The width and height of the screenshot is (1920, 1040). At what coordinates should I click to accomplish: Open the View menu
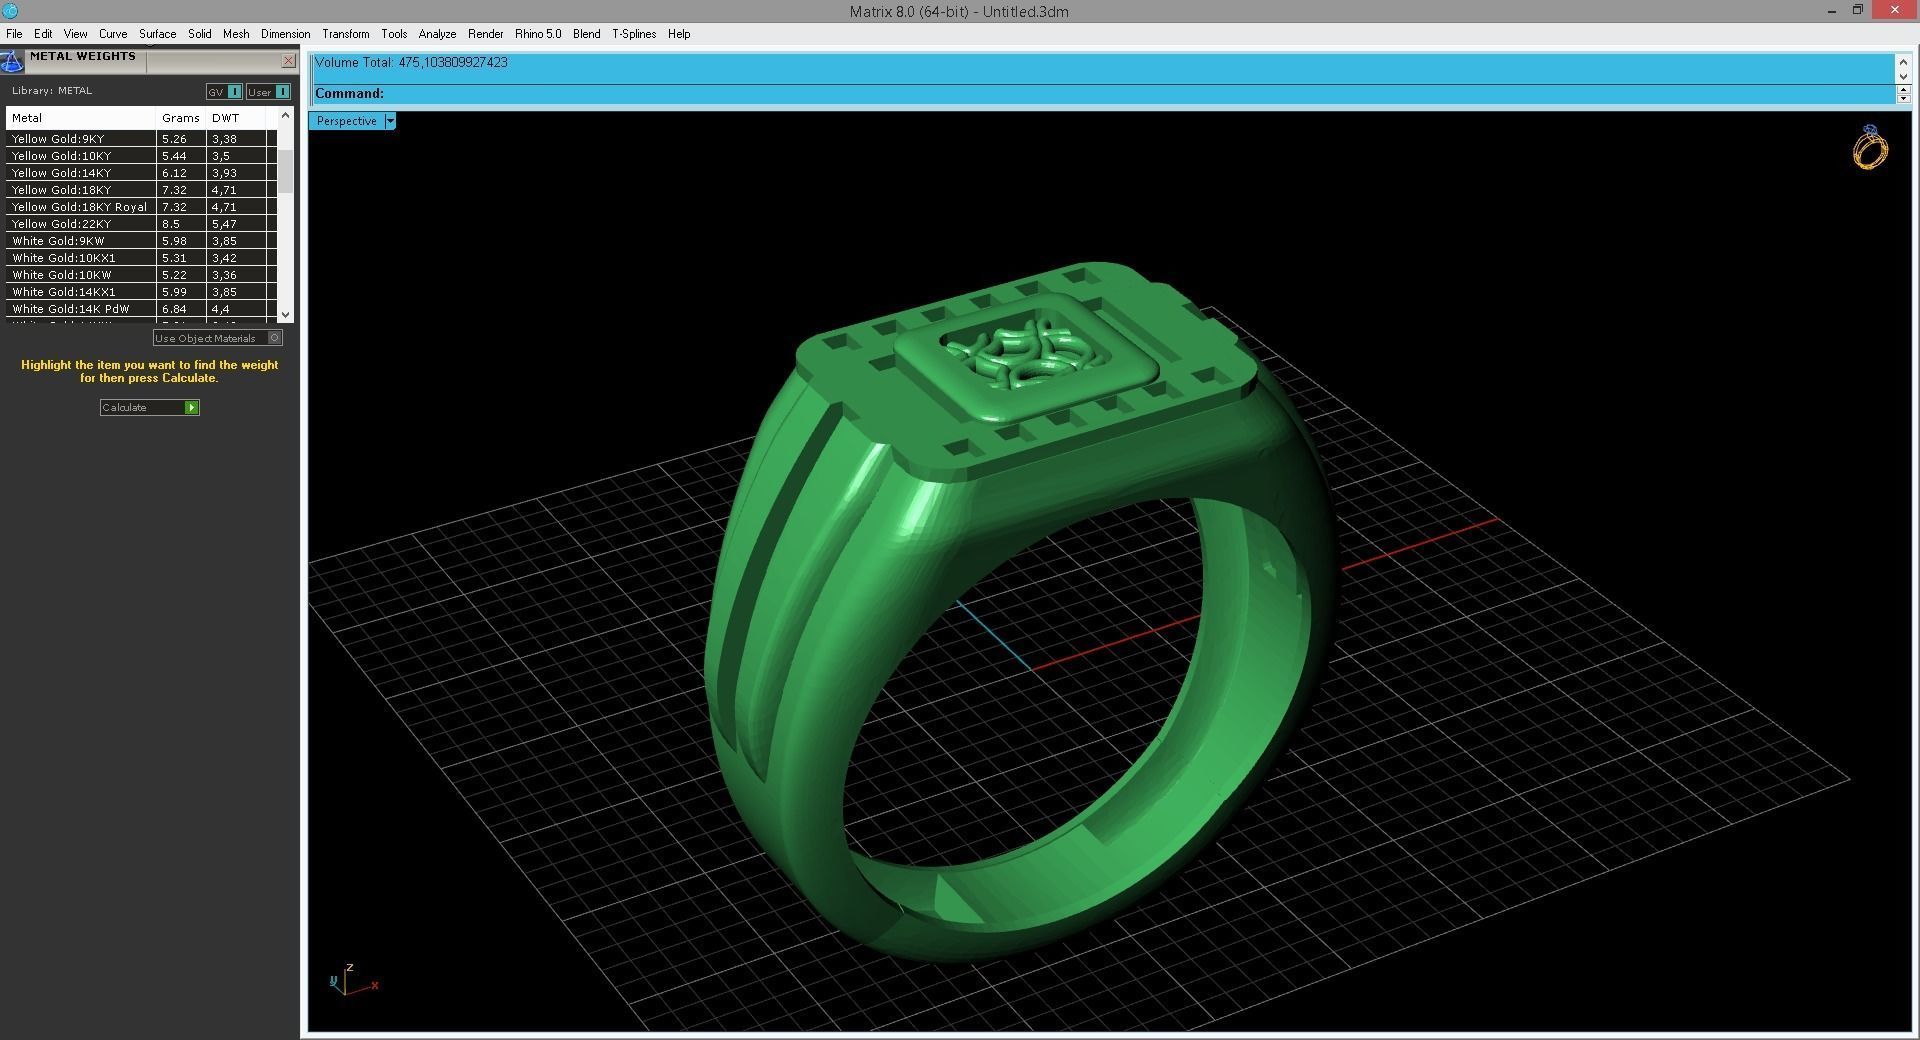point(75,34)
